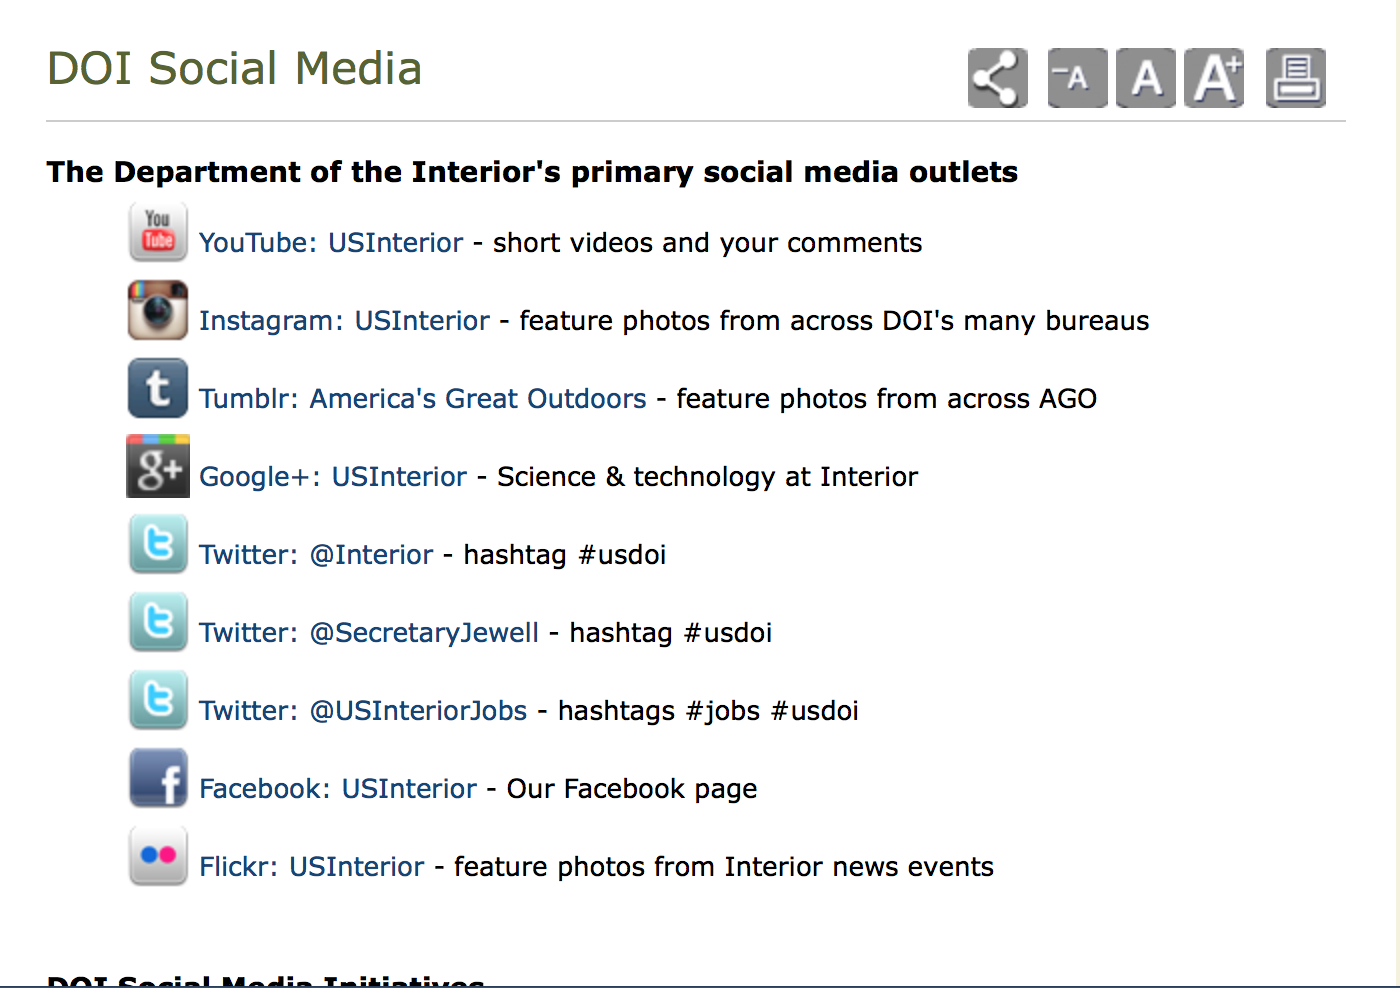Click the Flickr icon
This screenshot has width=1400, height=988.
[158, 856]
